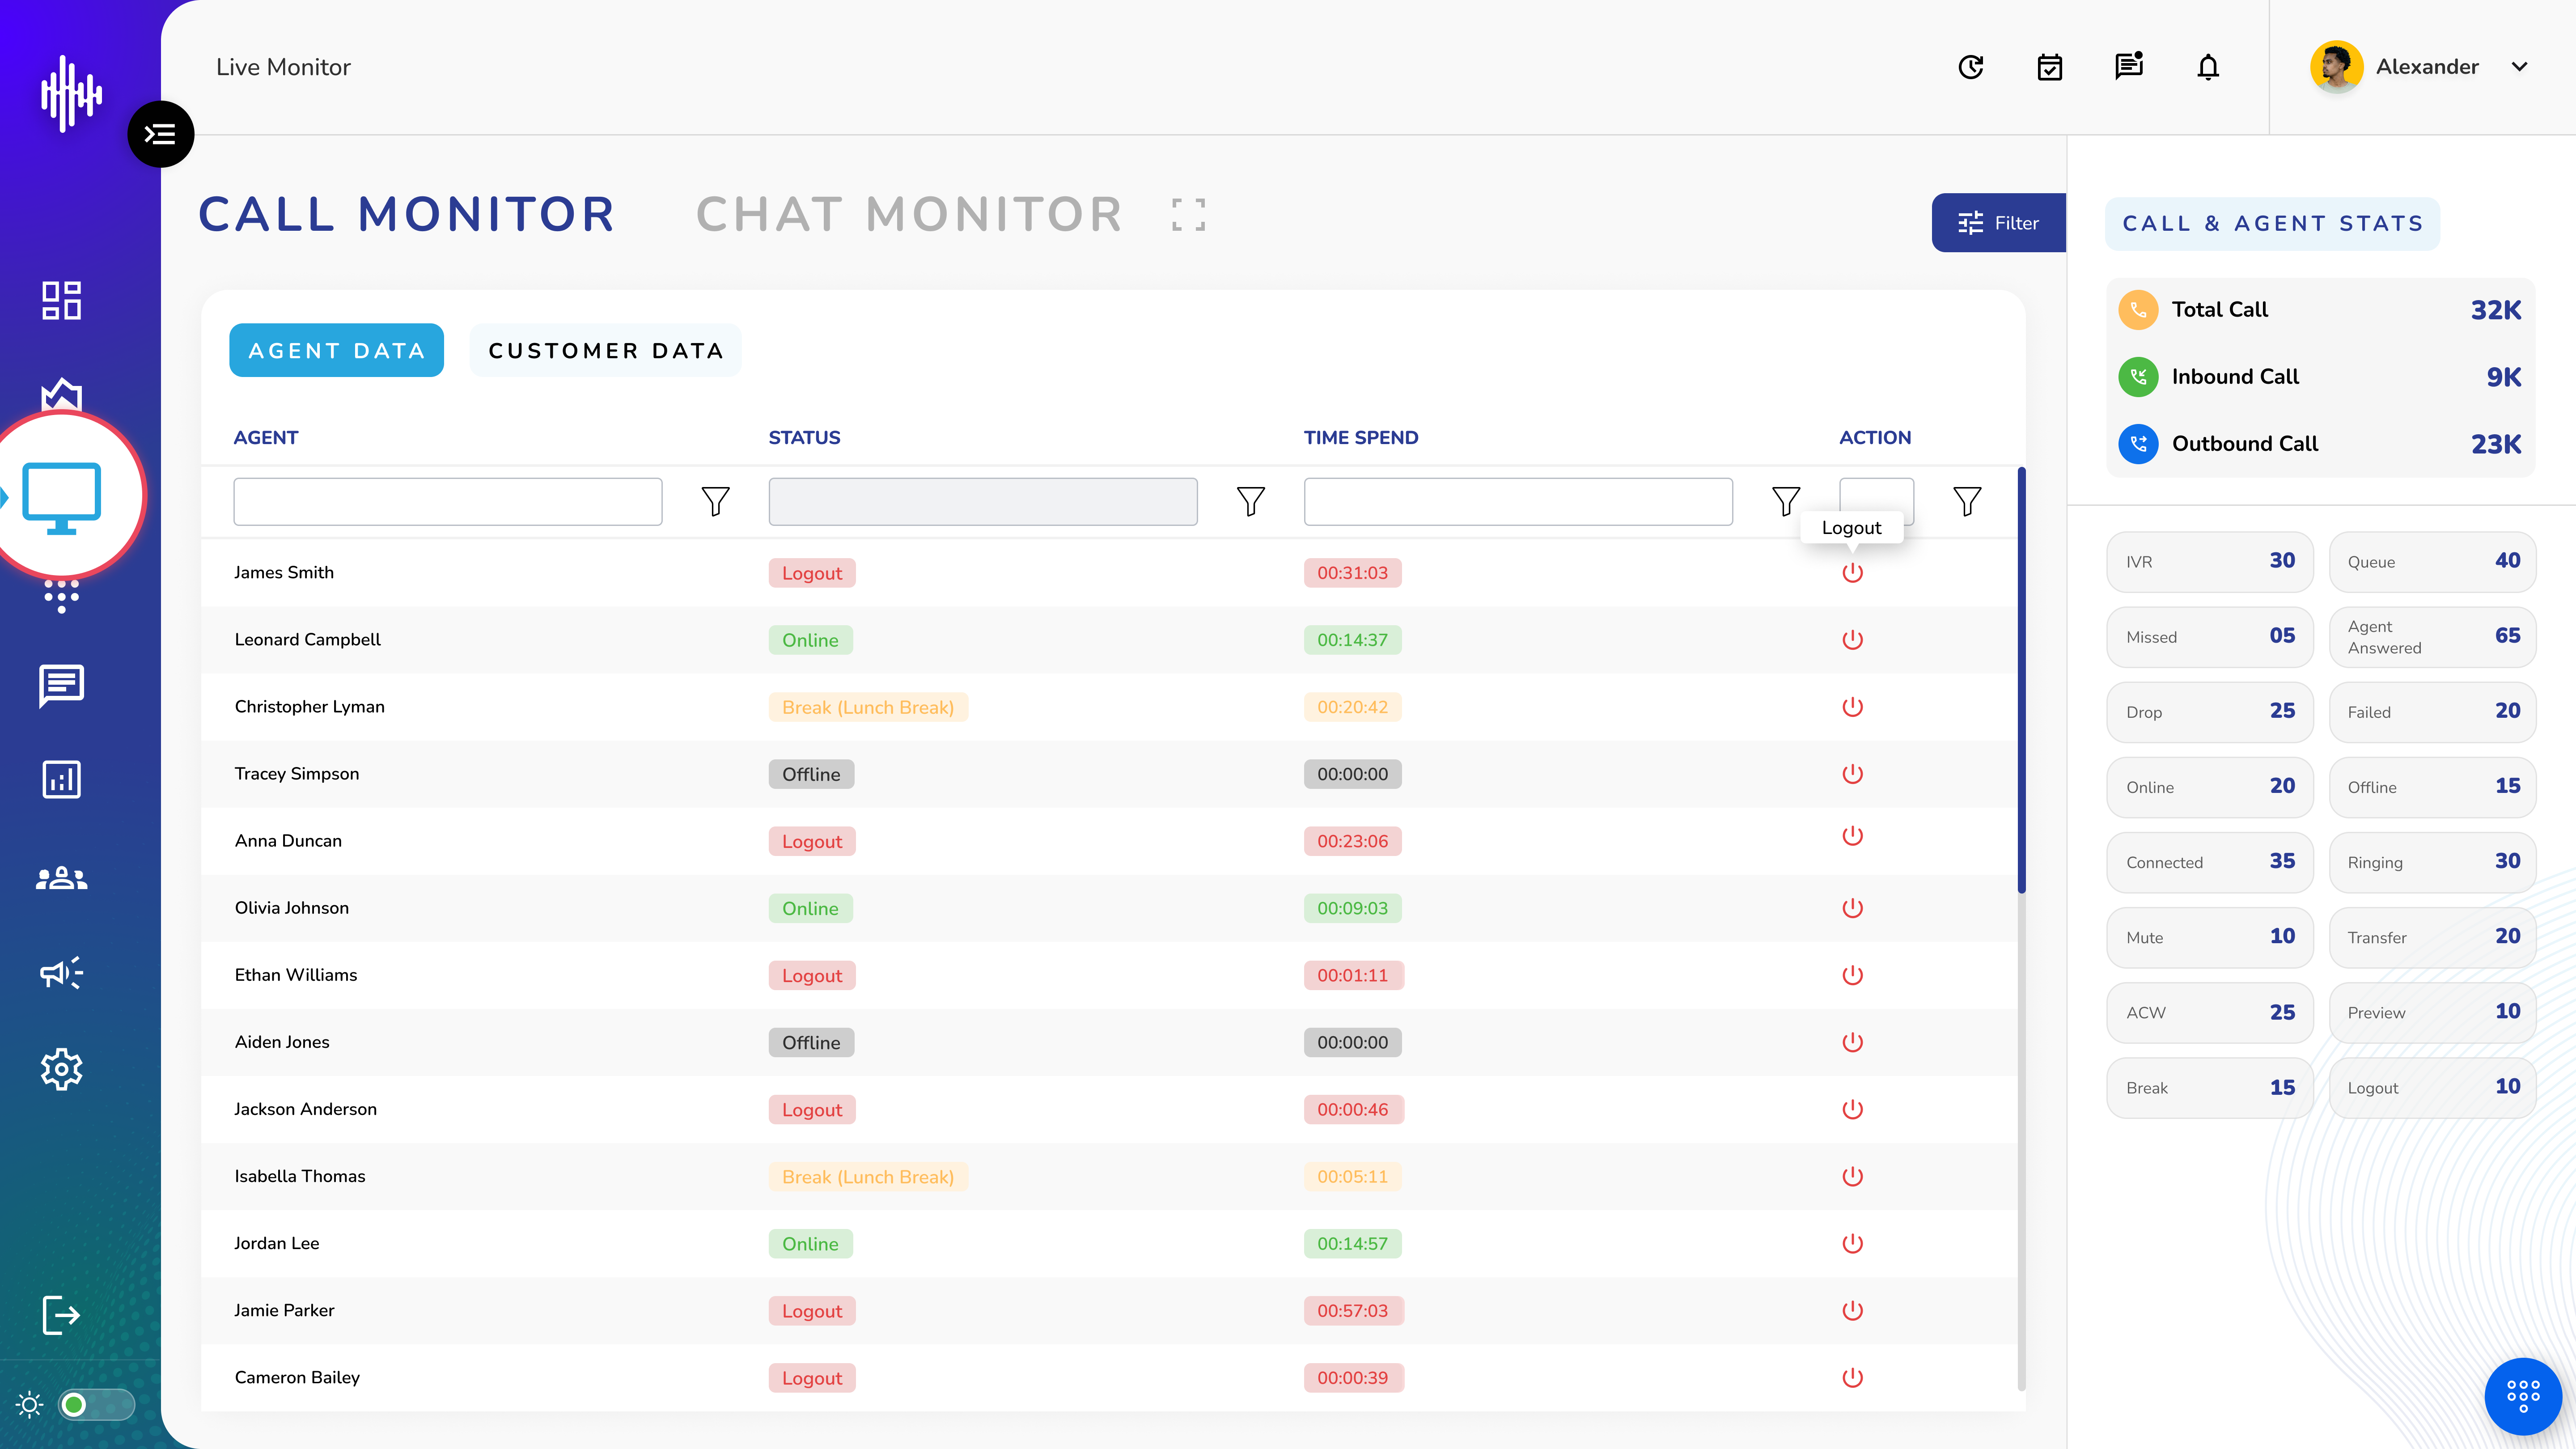Click the TIME SPEND column header
This screenshot has width=2576, height=1449.
1360,437
